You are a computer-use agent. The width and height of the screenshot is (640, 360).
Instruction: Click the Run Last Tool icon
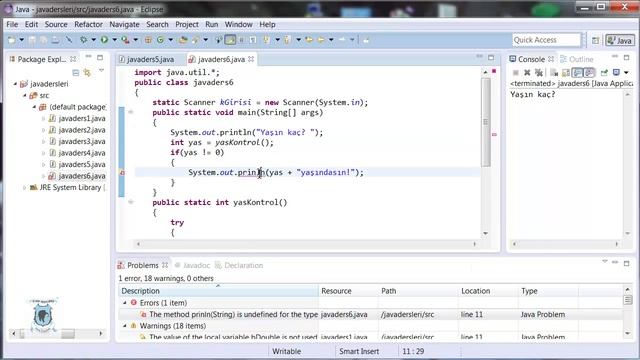[x=125, y=40]
